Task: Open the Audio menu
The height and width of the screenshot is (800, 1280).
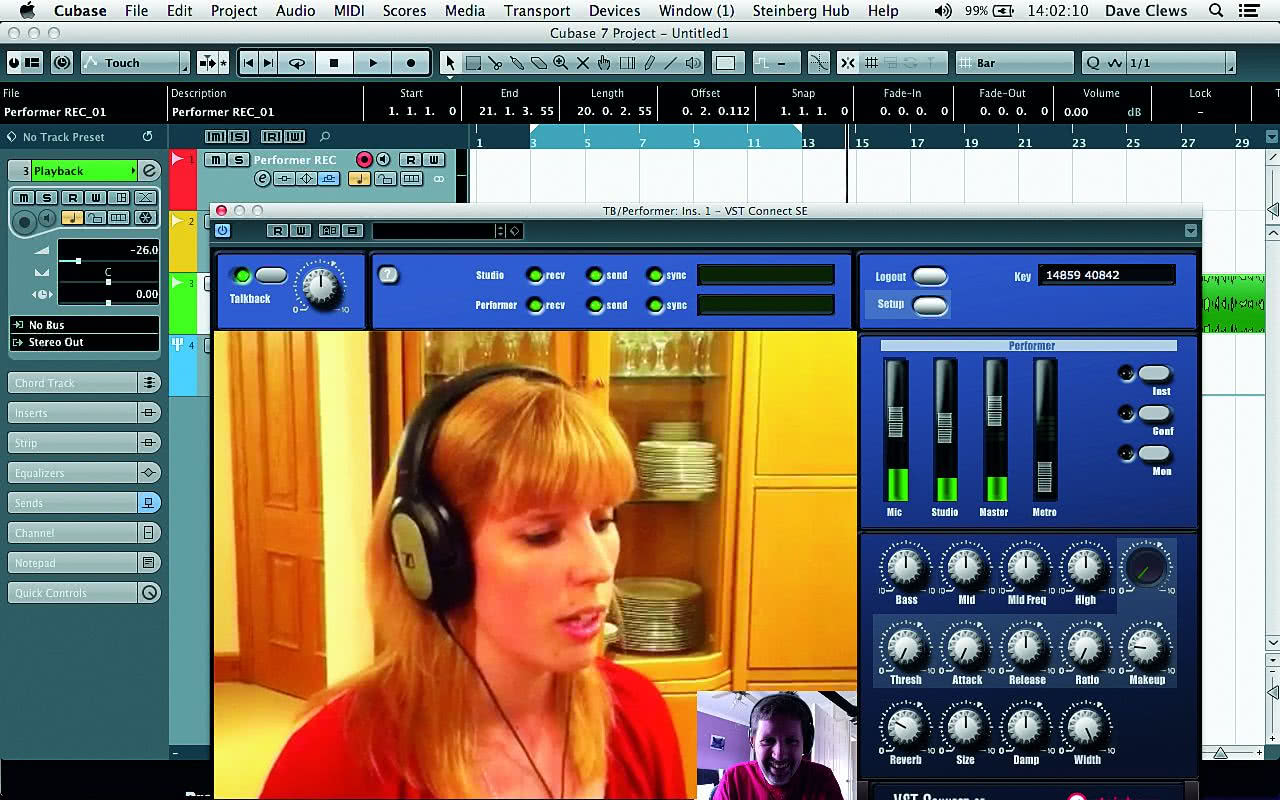Action: 296,11
